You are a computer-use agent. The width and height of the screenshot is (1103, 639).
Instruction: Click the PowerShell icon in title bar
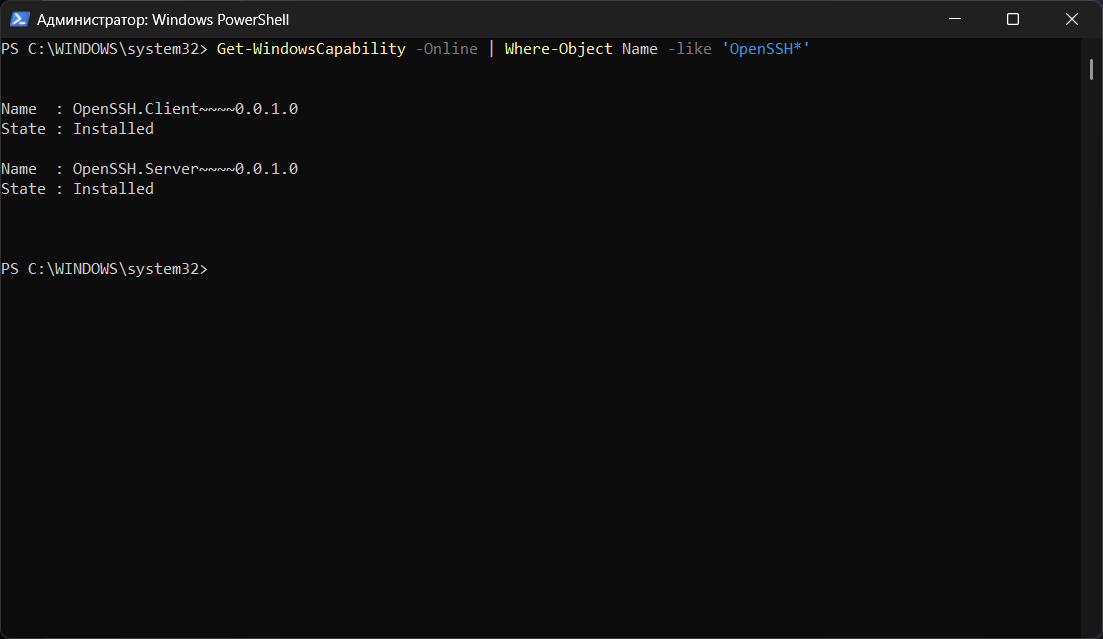click(19, 19)
